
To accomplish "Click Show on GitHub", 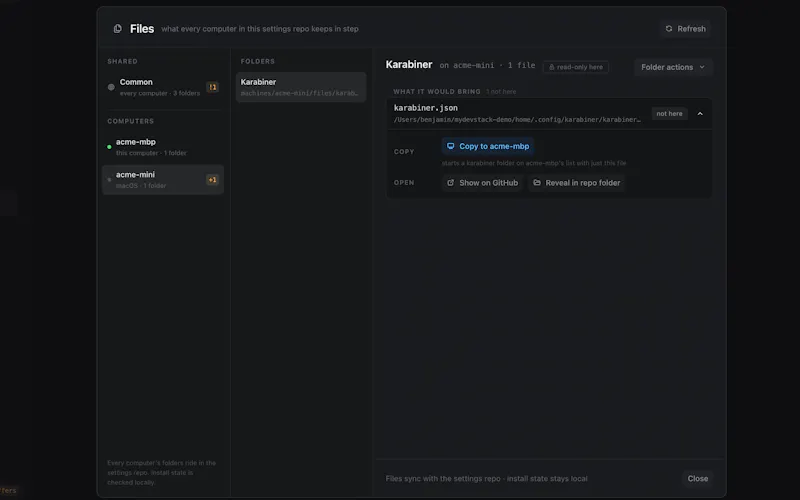I will [x=482, y=183].
